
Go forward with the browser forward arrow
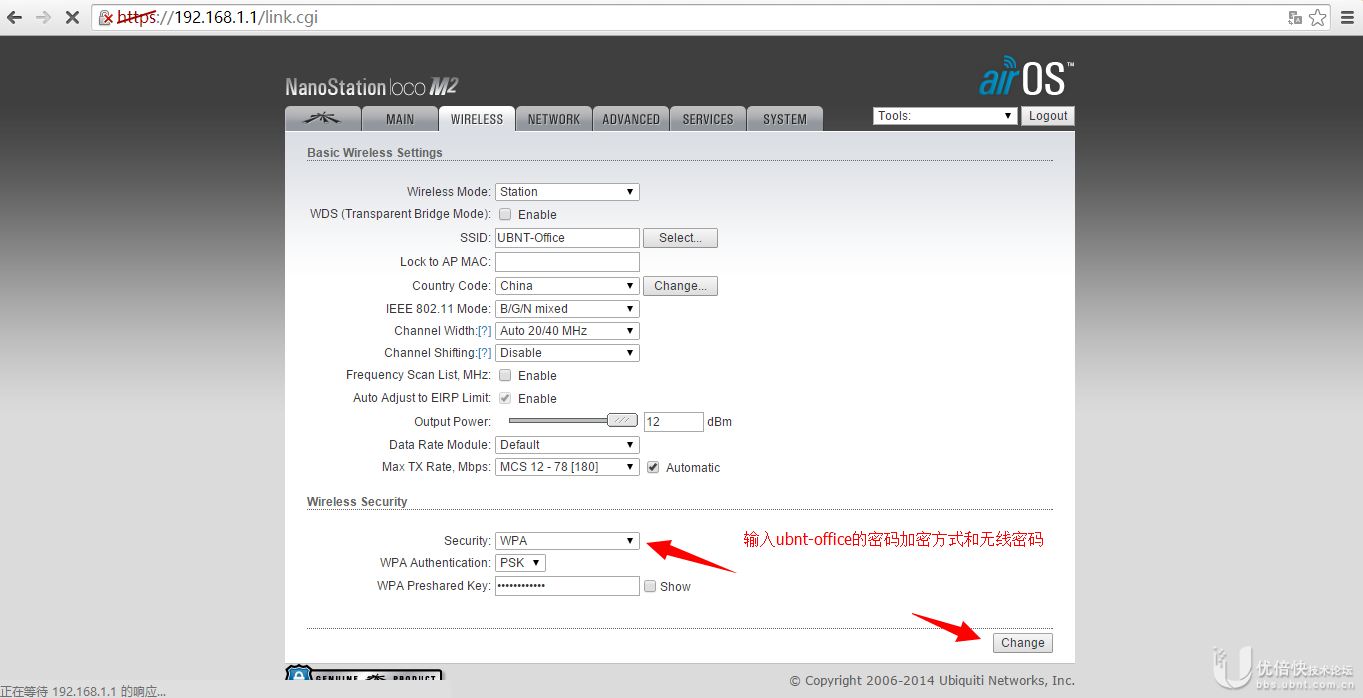click(43, 17)
